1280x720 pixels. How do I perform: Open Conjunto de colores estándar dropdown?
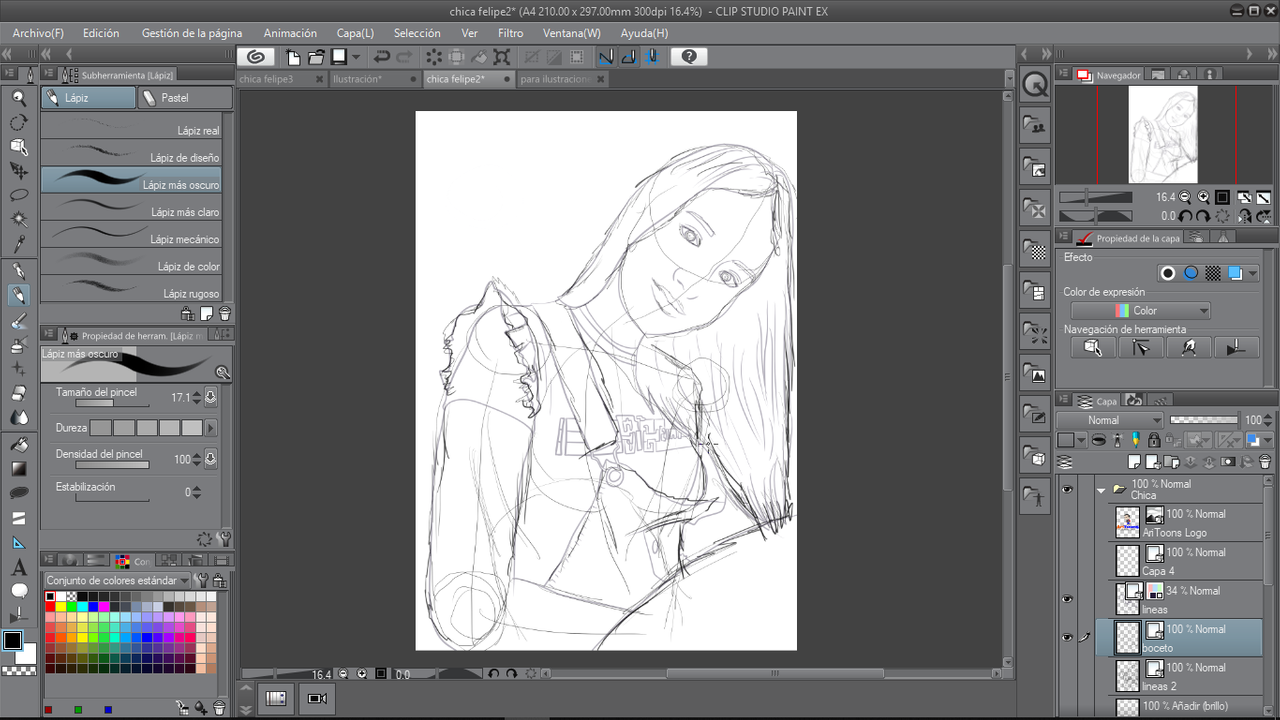pos(118,580)
